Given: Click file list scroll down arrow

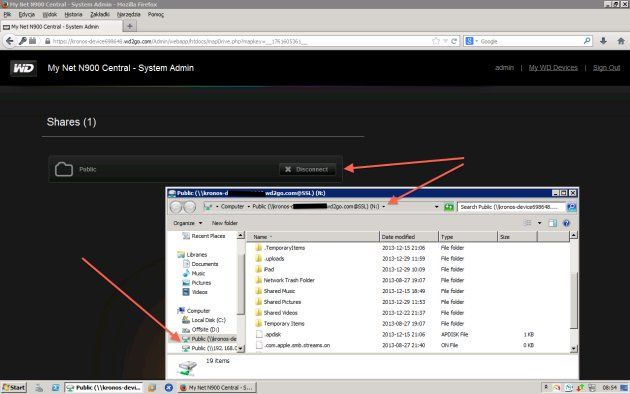Looking at the screenshot, I should [574, 349].
